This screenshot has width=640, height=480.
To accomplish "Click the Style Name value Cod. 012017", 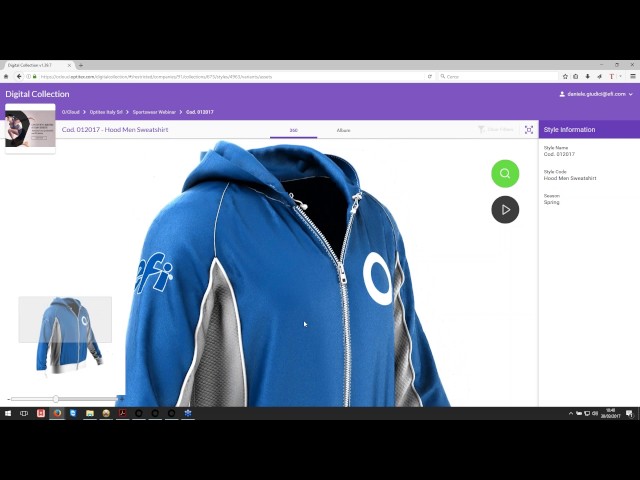I will point(559,154).
